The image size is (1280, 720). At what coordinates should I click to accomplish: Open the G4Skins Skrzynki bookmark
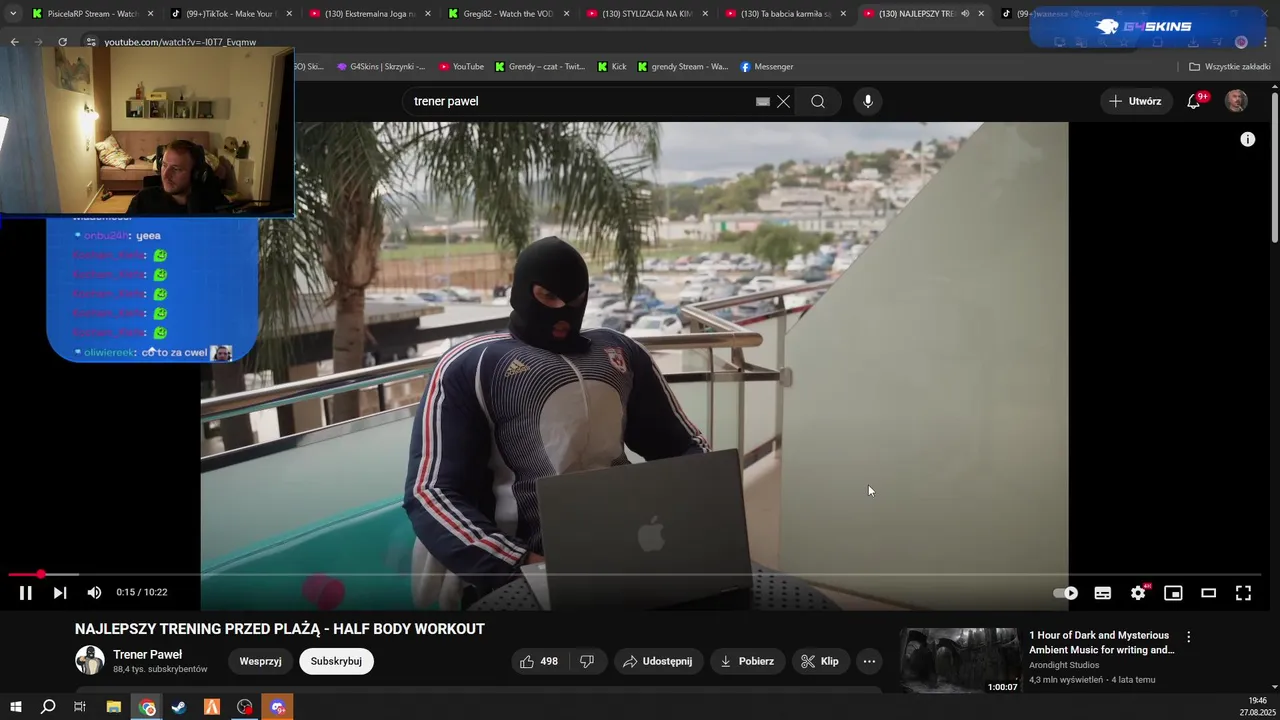381,67
